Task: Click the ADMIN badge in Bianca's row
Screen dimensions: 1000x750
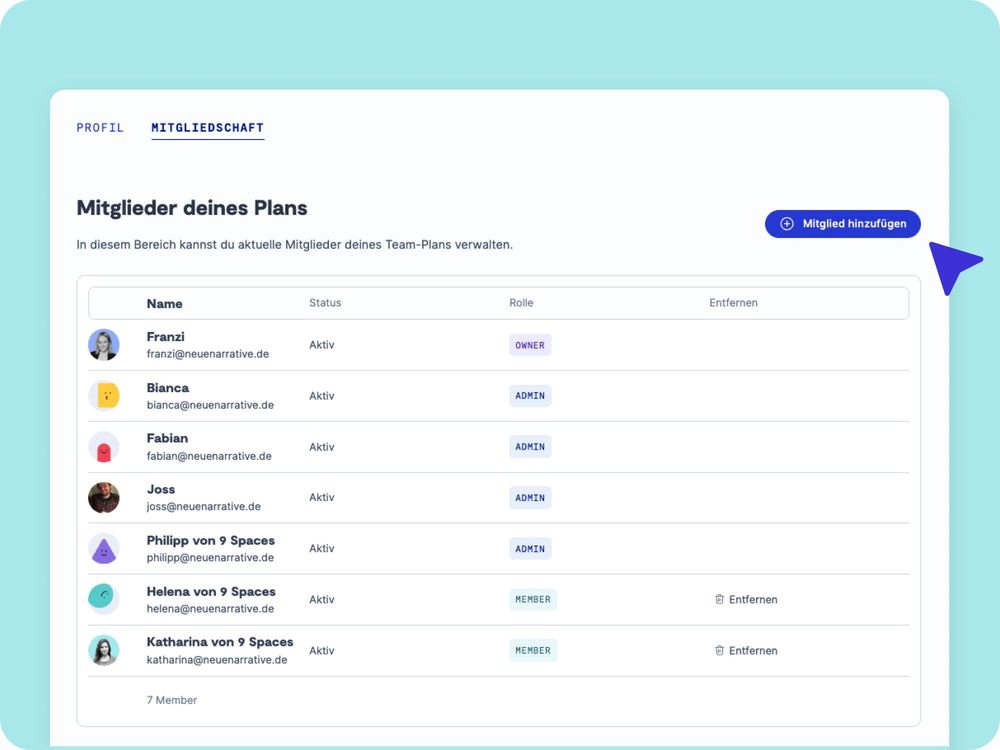Action: click(530, 396)
